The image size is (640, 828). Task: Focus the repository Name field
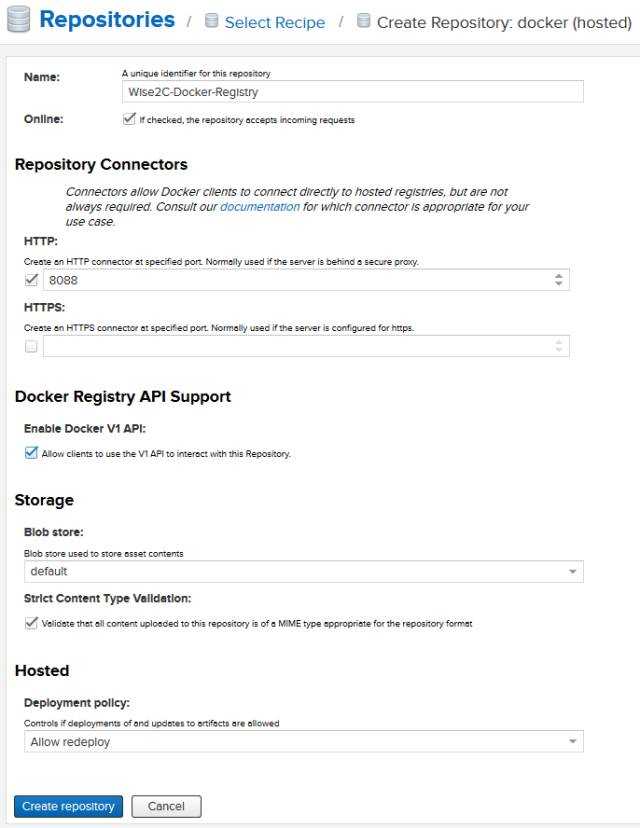click(349, 91)
